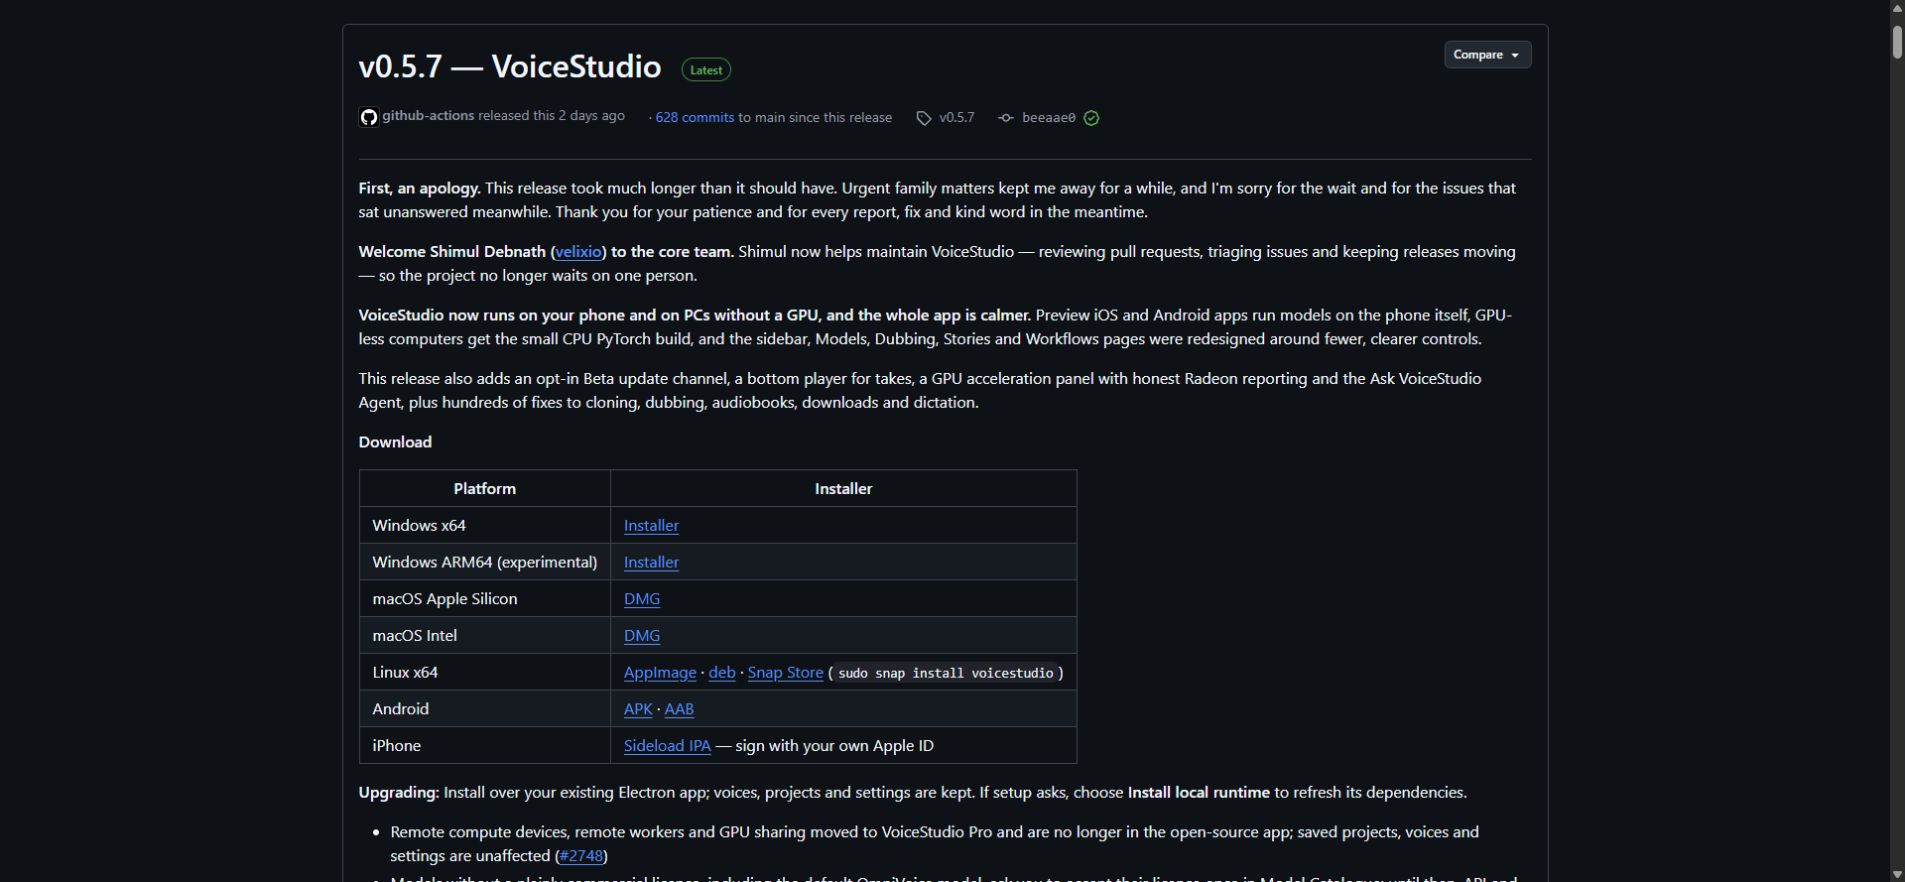Click the green verified check icon
The image size is (1905, 882).
pyautogui.click(x=1092, y=118)
